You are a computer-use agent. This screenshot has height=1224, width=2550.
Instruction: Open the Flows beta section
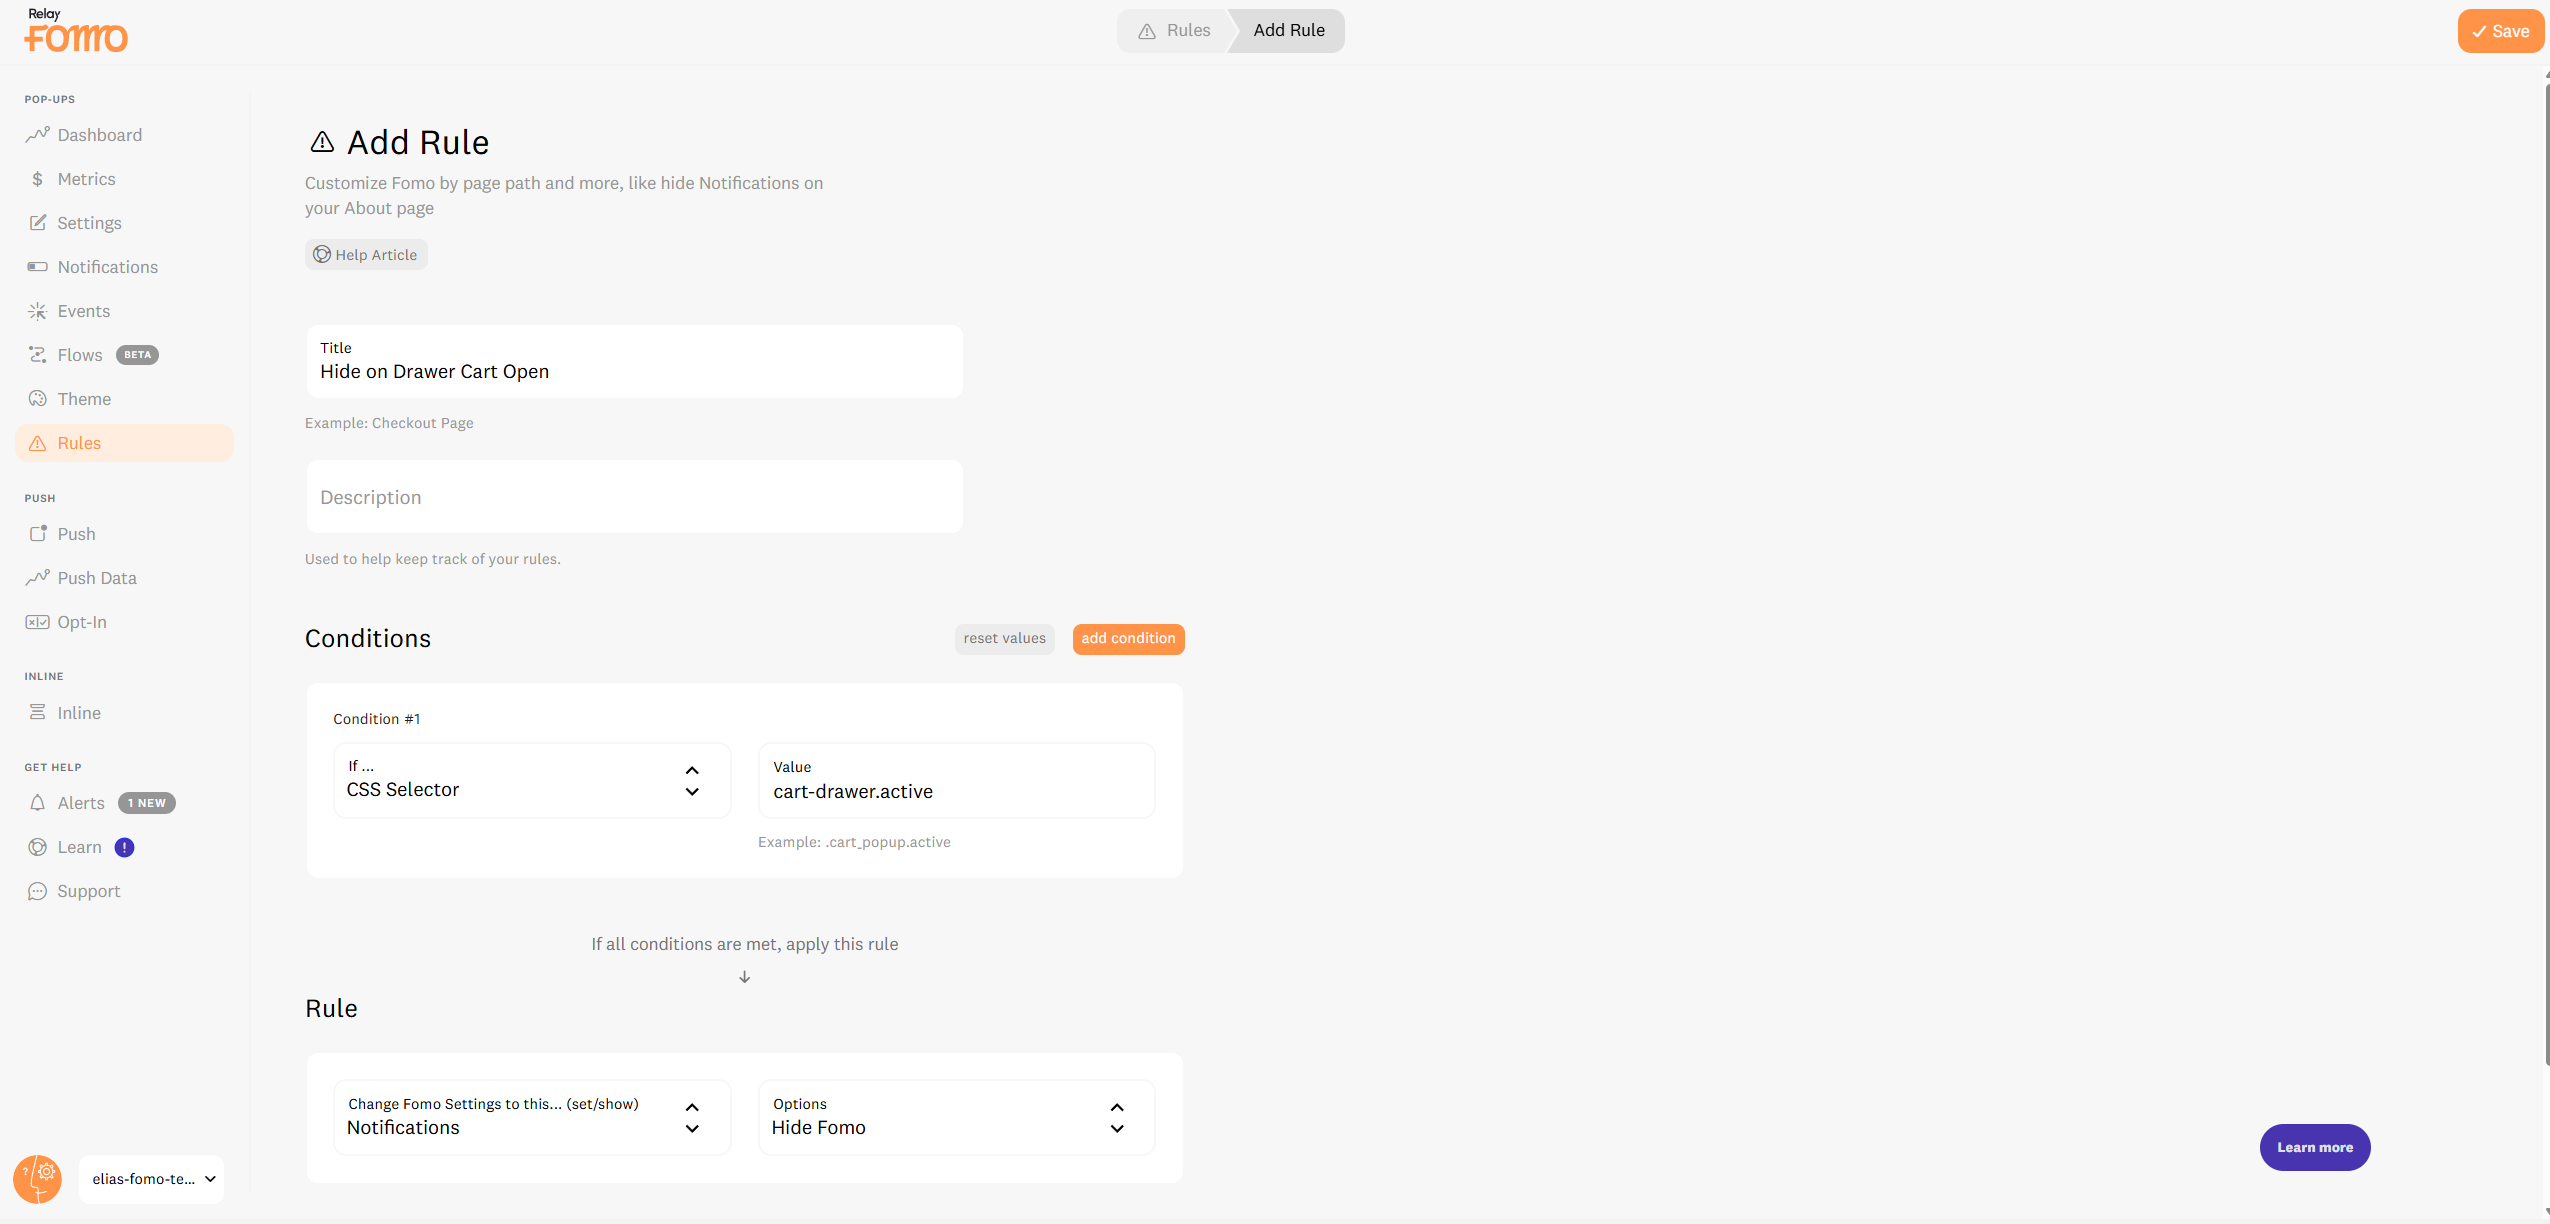[80, 355]
